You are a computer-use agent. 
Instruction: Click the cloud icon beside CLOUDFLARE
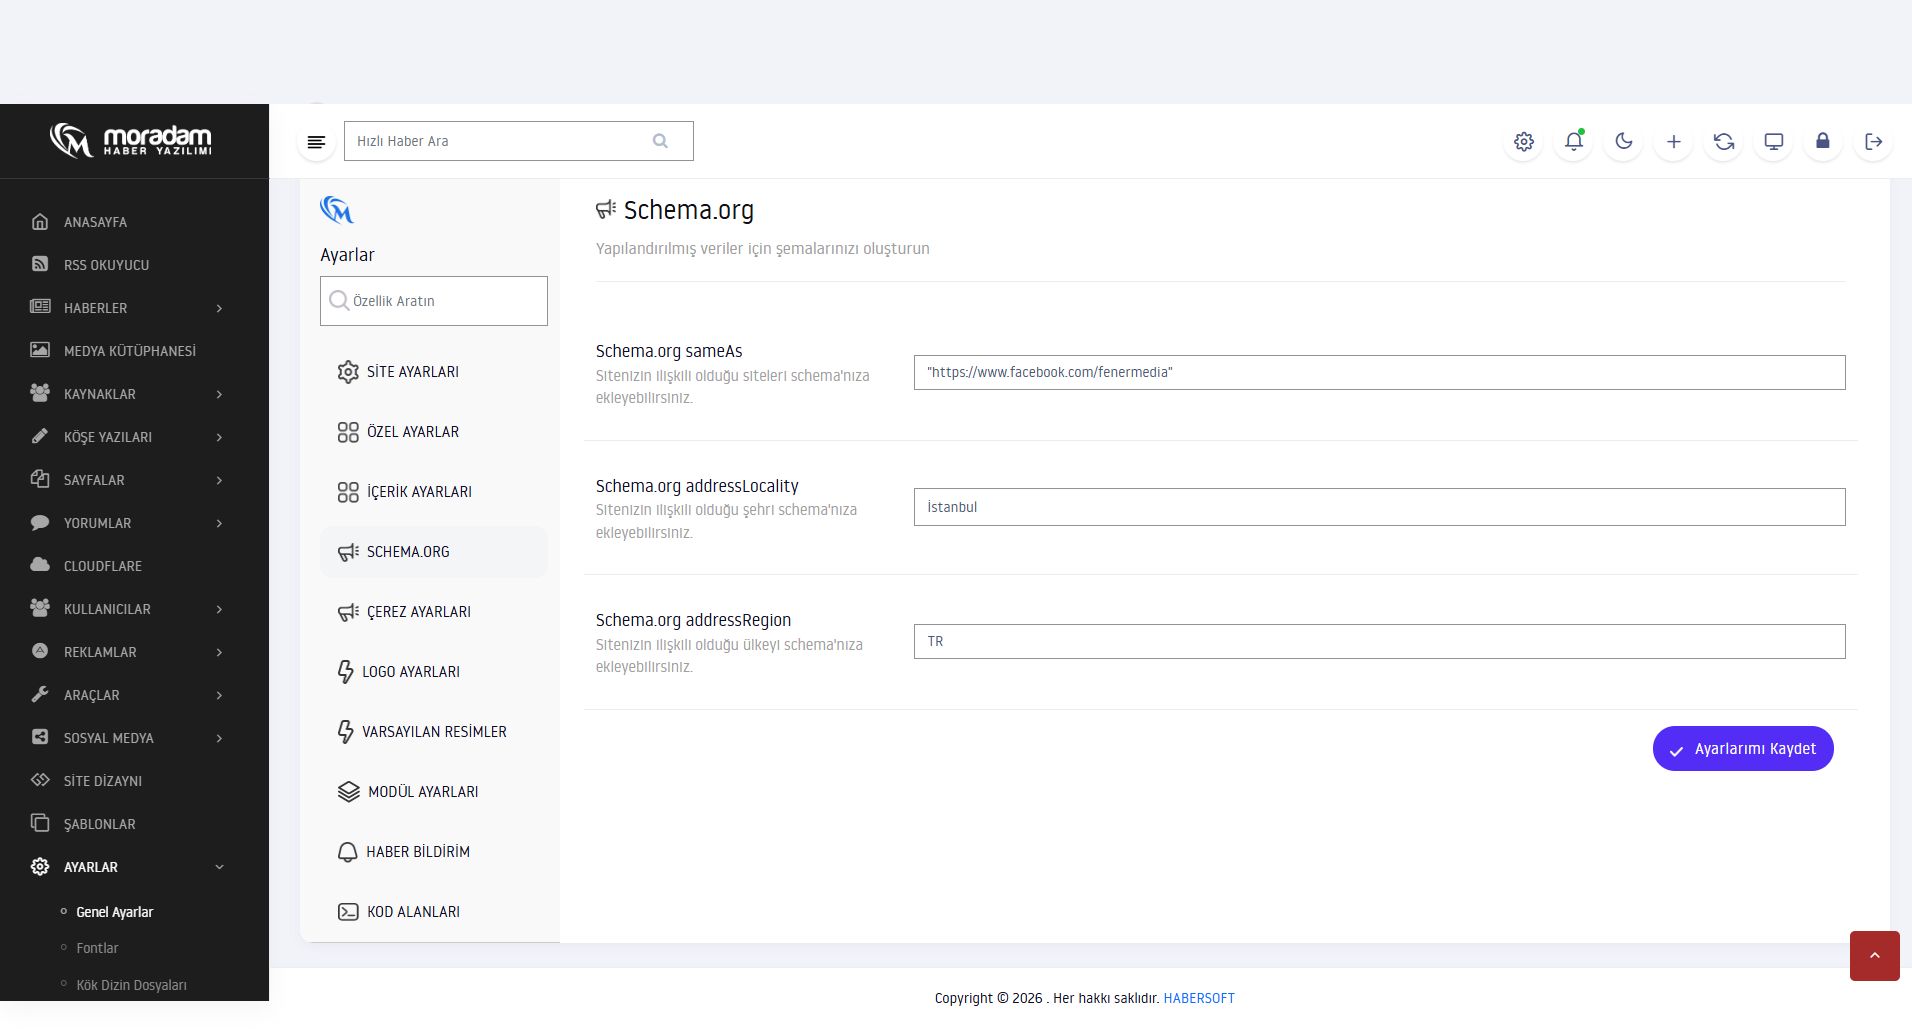click(x=40, y=565)
